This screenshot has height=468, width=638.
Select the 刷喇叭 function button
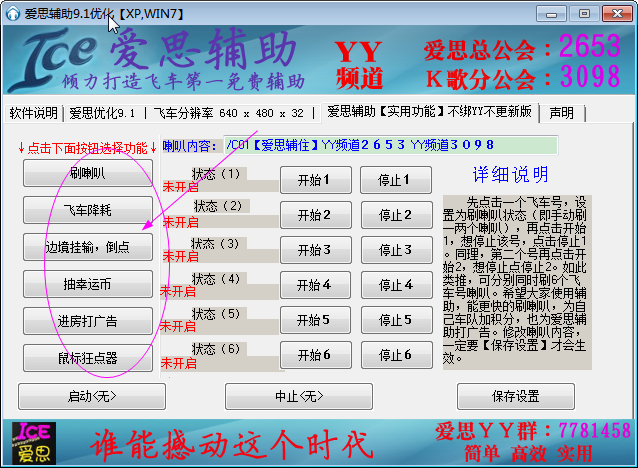pyautogui.click(x=88, y=173)
